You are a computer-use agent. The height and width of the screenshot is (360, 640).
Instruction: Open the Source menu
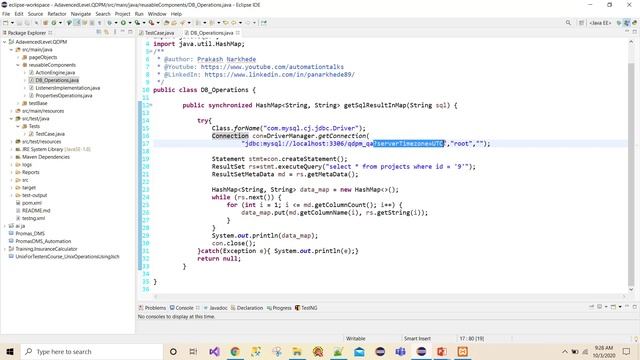[35, 14]
